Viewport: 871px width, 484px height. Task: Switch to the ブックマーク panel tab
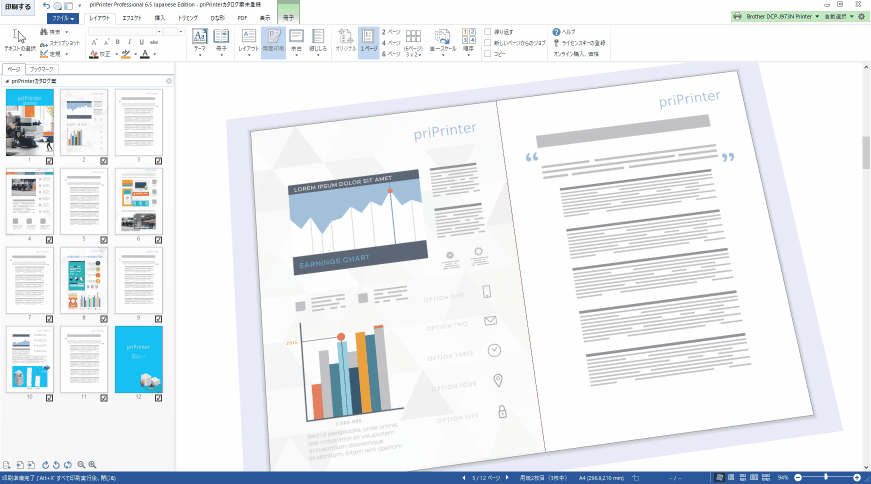click(x=42, y=69)
